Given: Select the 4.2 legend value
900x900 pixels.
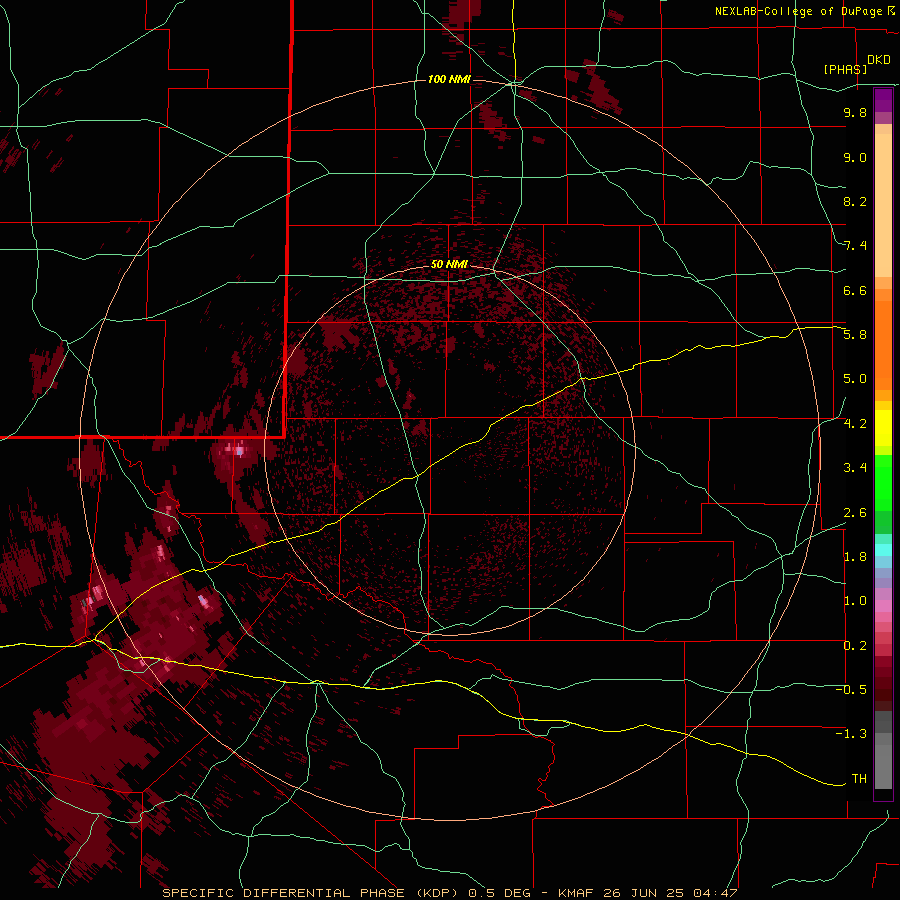Looking at the screenshot, I should tap(855, 424).
